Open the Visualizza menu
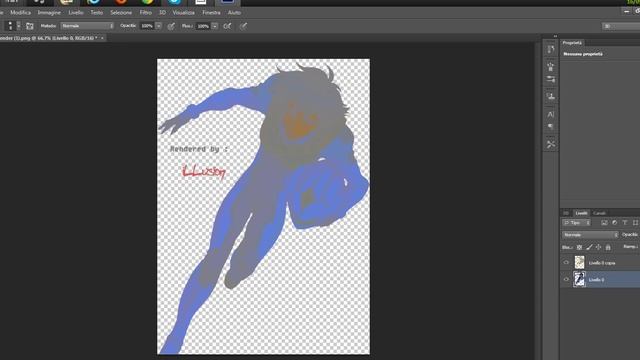 tap(183, 13)
